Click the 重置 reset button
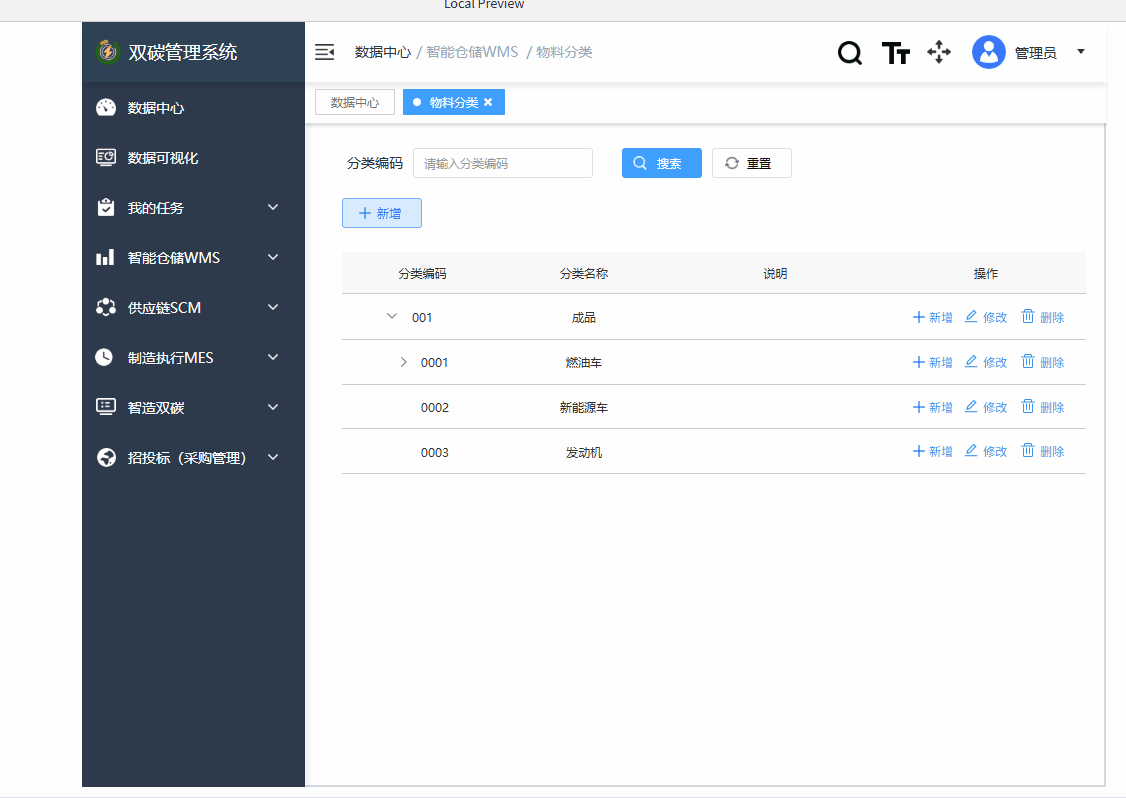 pos(751,163)
